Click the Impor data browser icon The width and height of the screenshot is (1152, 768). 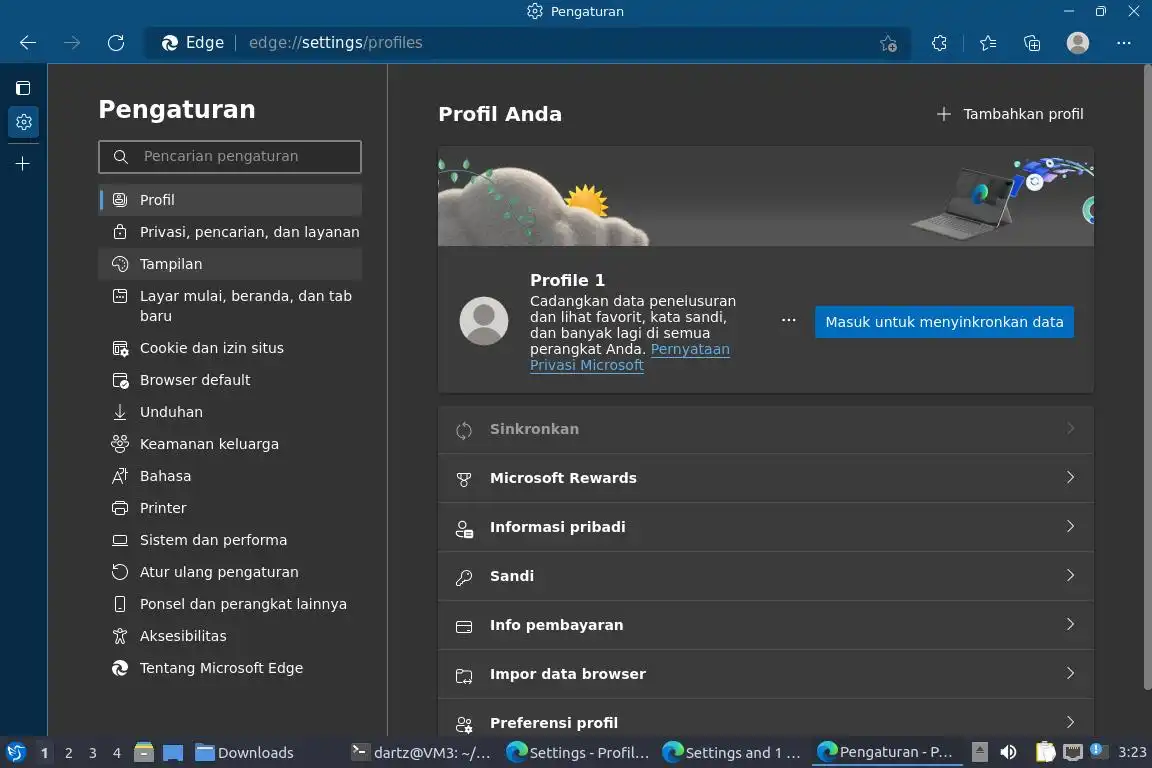(x=464, y=675)
